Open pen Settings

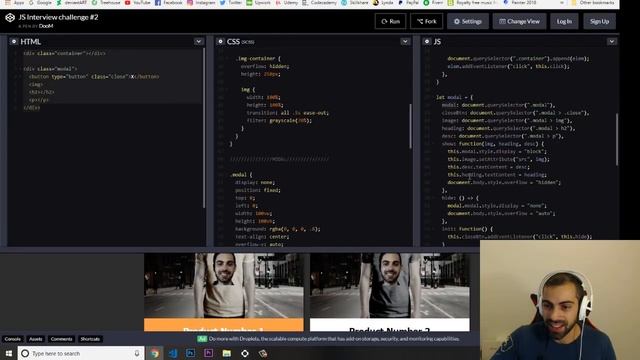(468, 21)
